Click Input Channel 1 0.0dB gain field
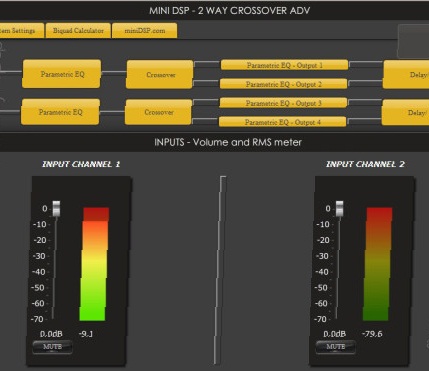429x371 pixels. 51,334
